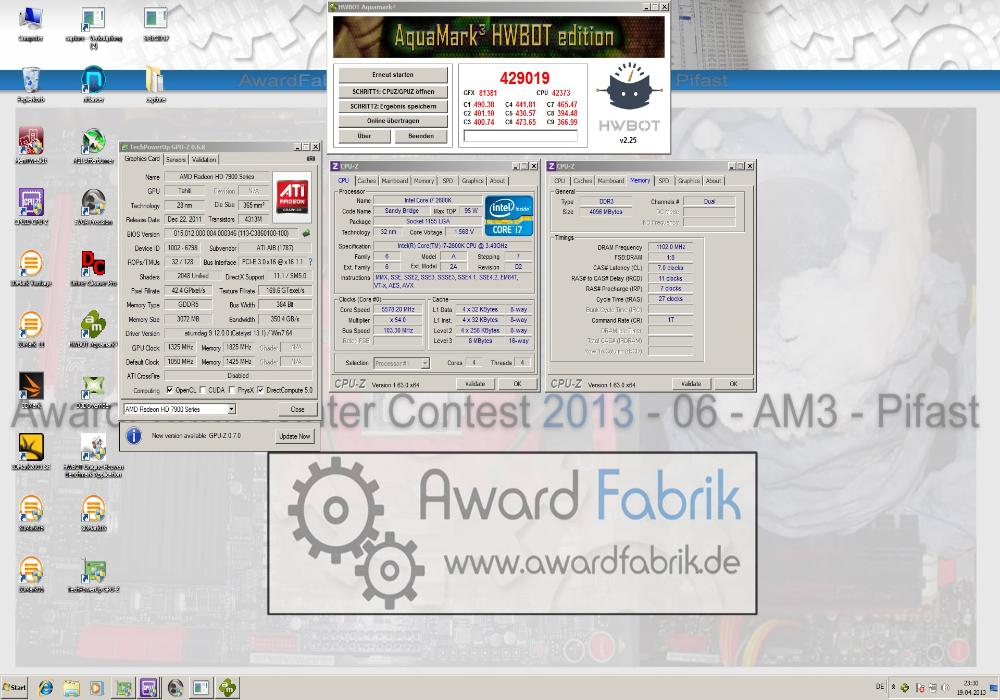Viewport: 1000px width, 700px height.
Task: Open SPD tab in the memory-timings CPU-Z window
Action: 664,181
